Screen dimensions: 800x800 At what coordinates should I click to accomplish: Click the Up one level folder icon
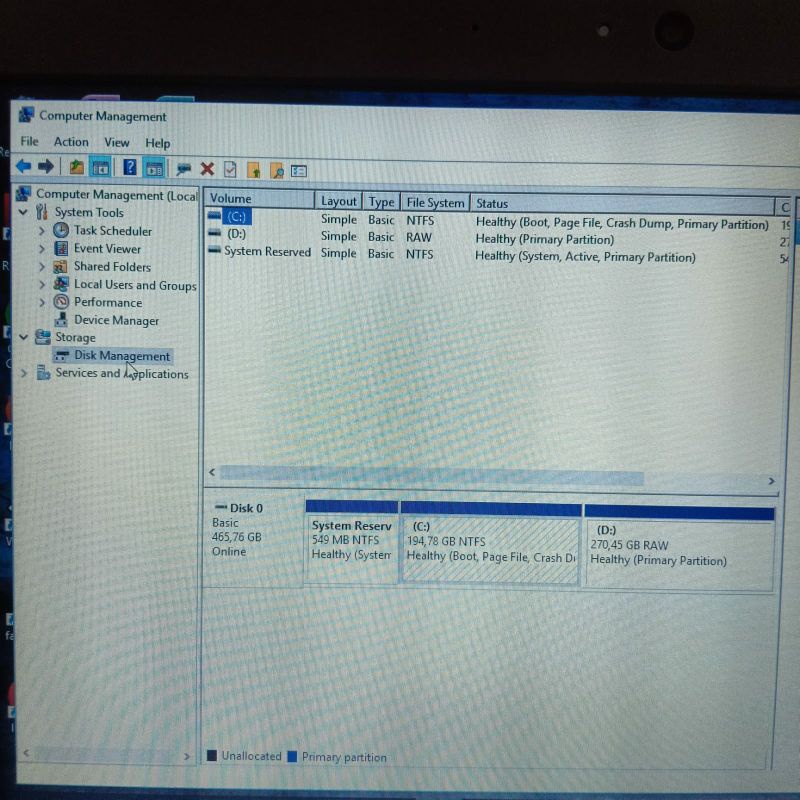tap(77, 168)
